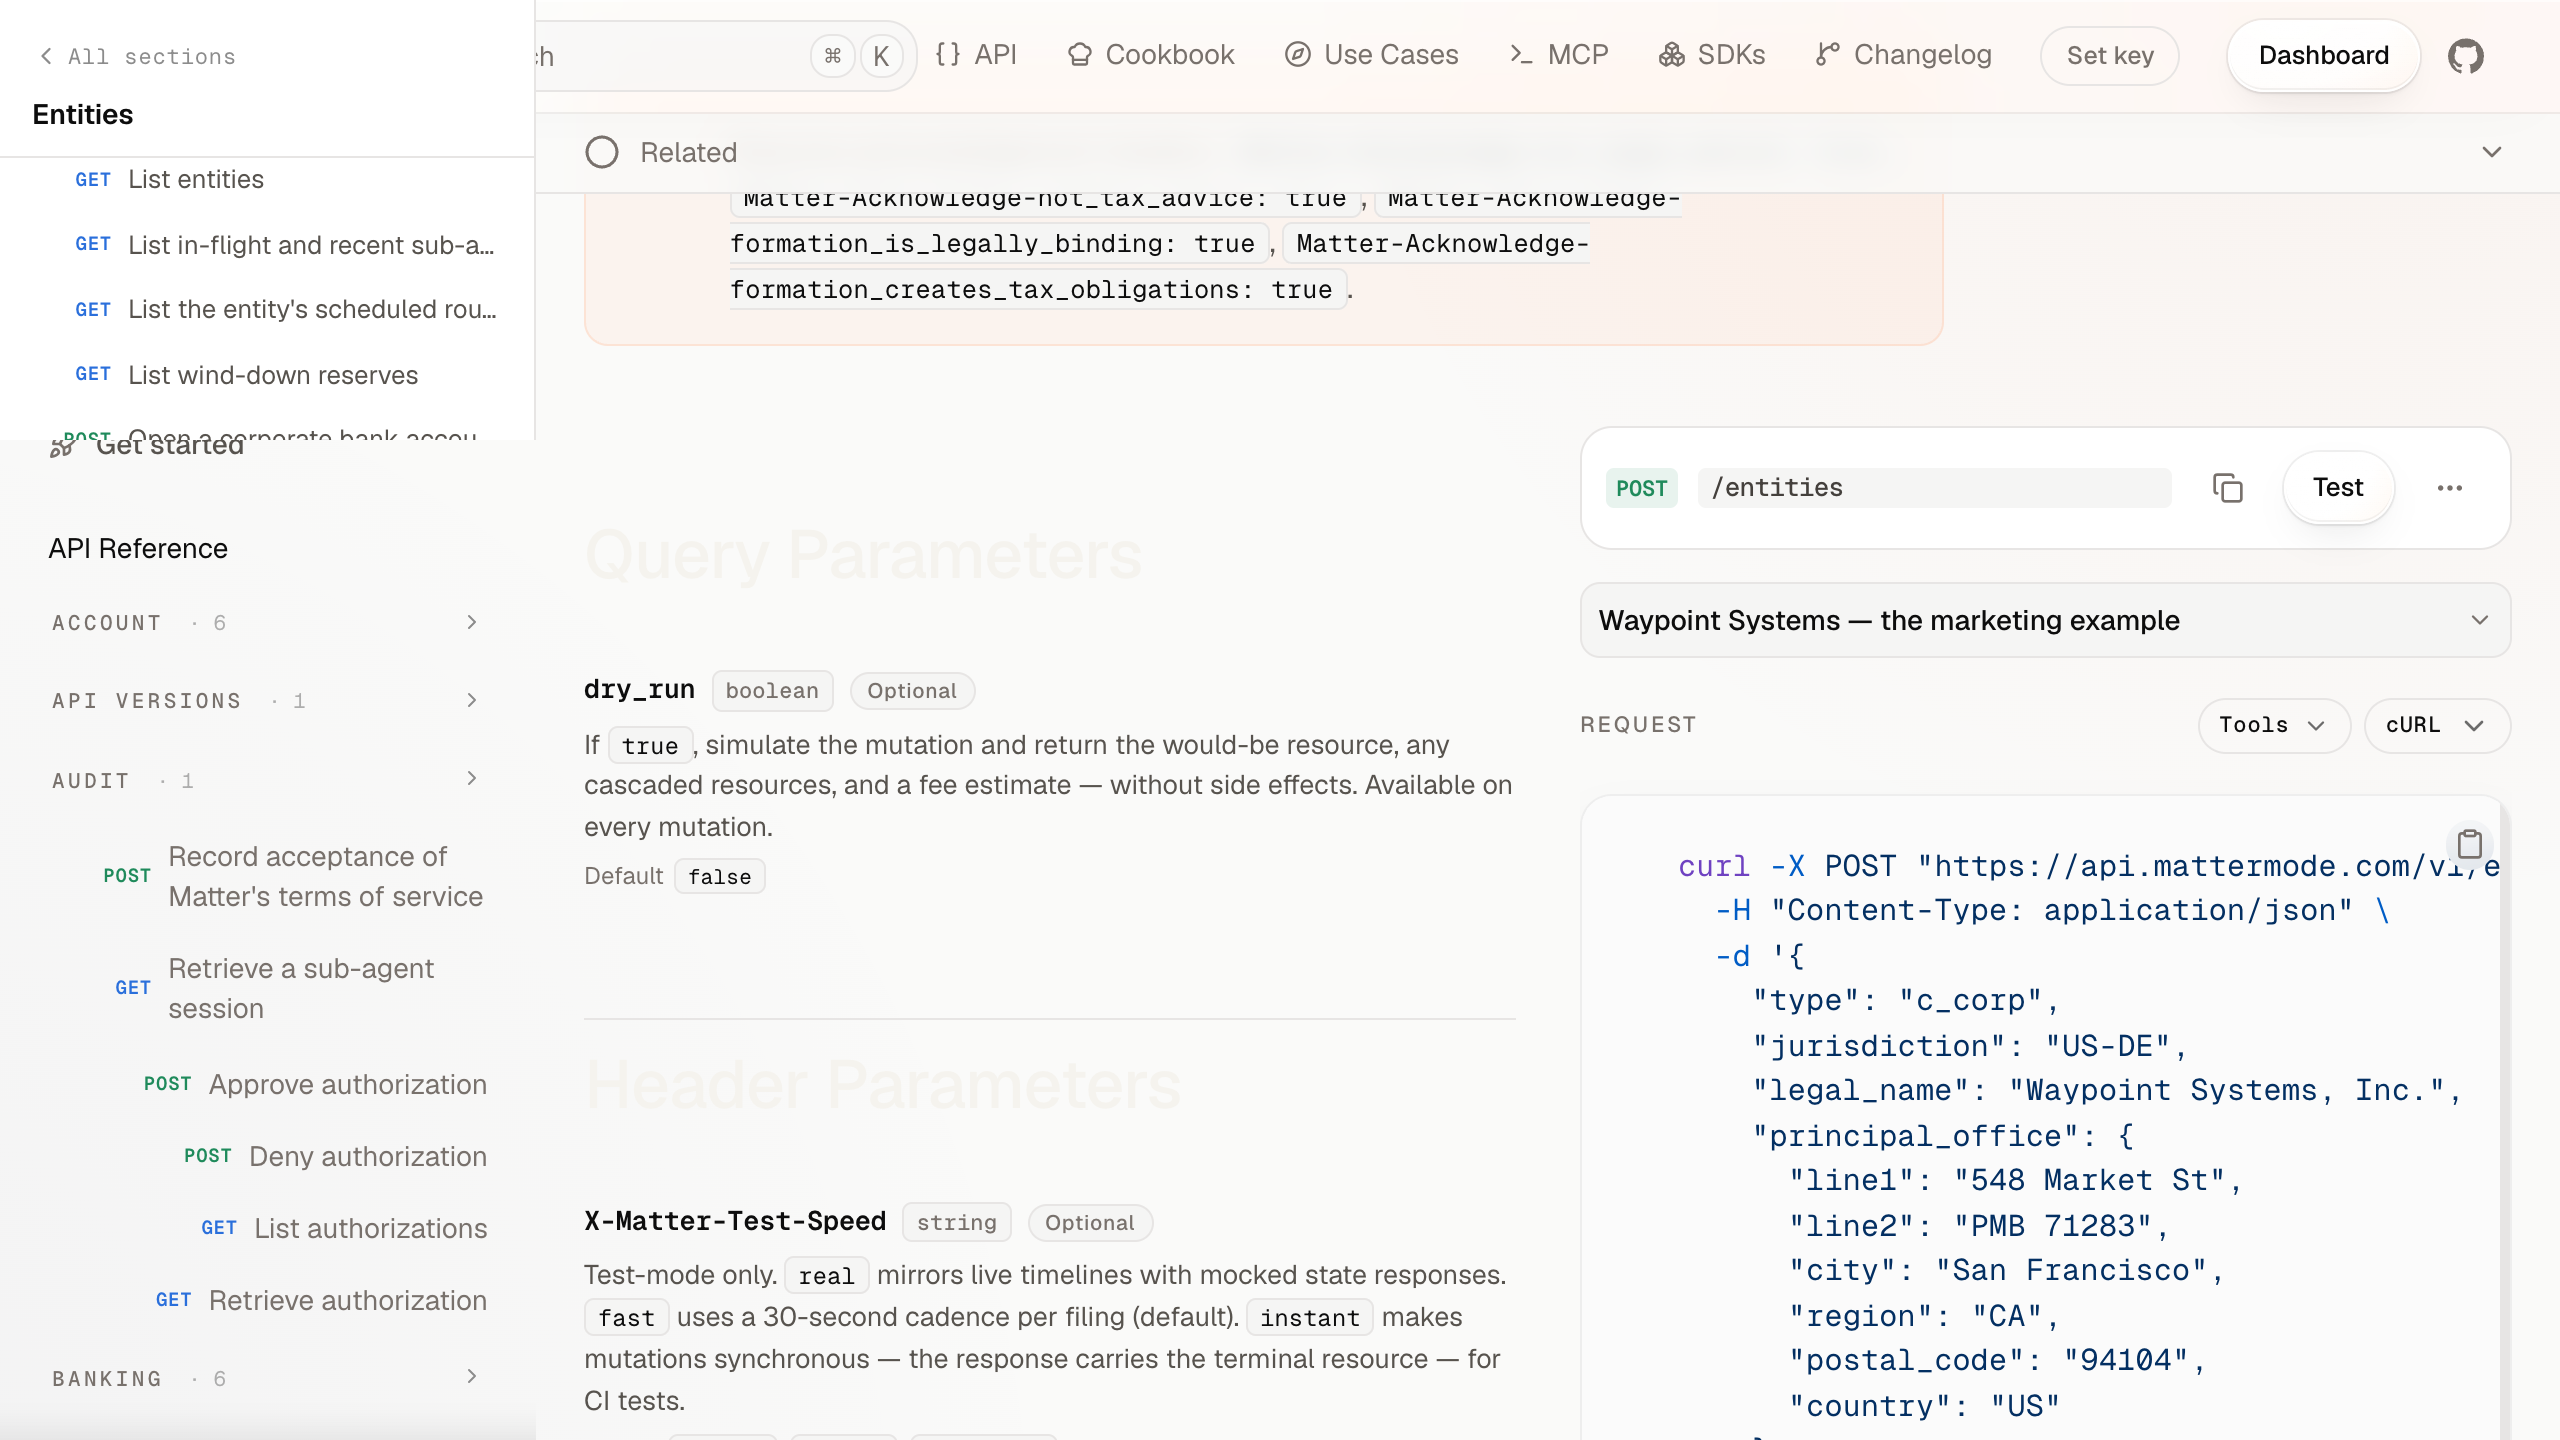Image resolution: width=2560 pixels, height=1440 pixels.
Task: Open the Waypoint Systems example dropdown
Action: (x=2045, y=620)
